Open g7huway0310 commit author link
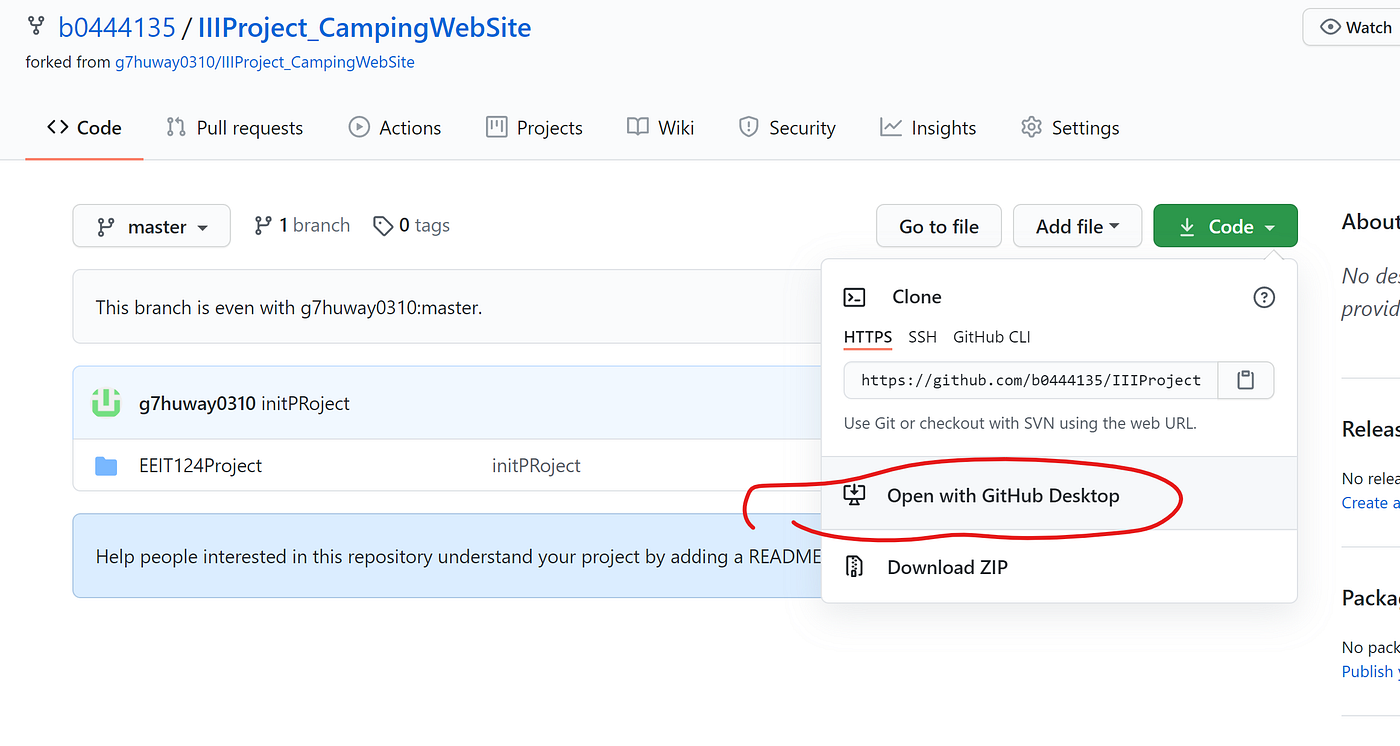The image size is (1400, 746). click(197, 404)
